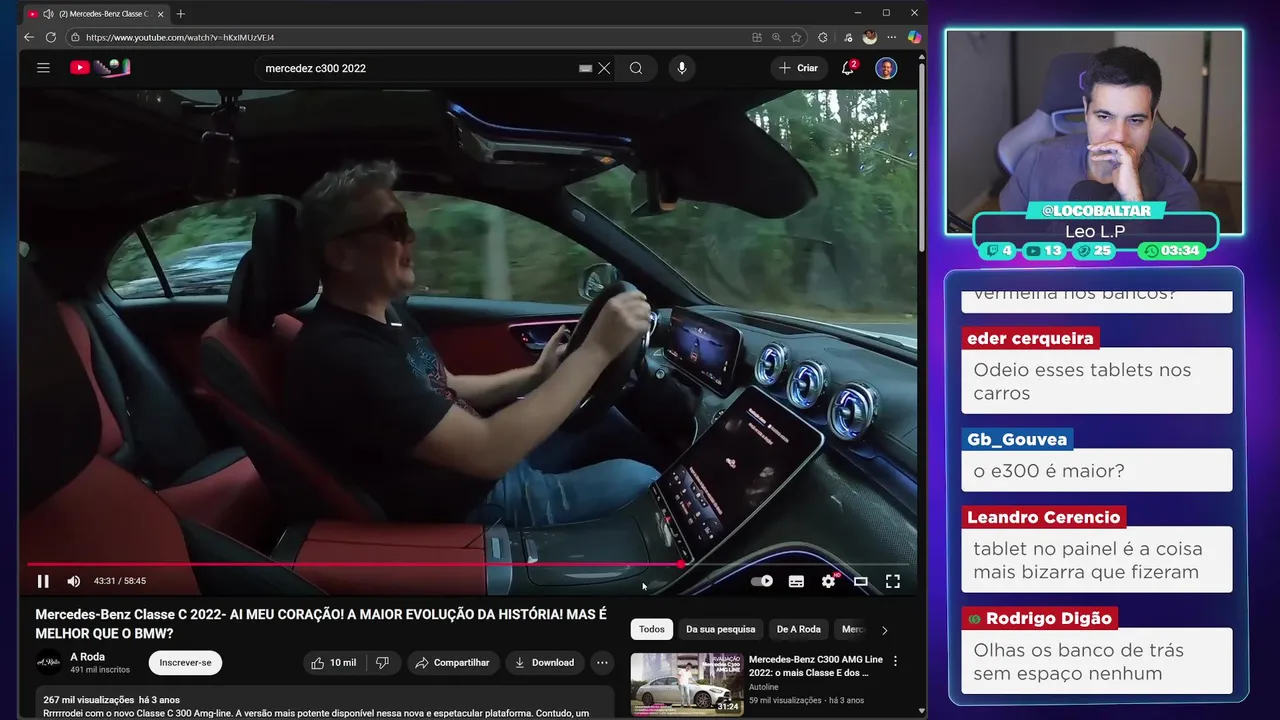
Task: Open the A Roda channel avatar
Action: click(49, 662)
